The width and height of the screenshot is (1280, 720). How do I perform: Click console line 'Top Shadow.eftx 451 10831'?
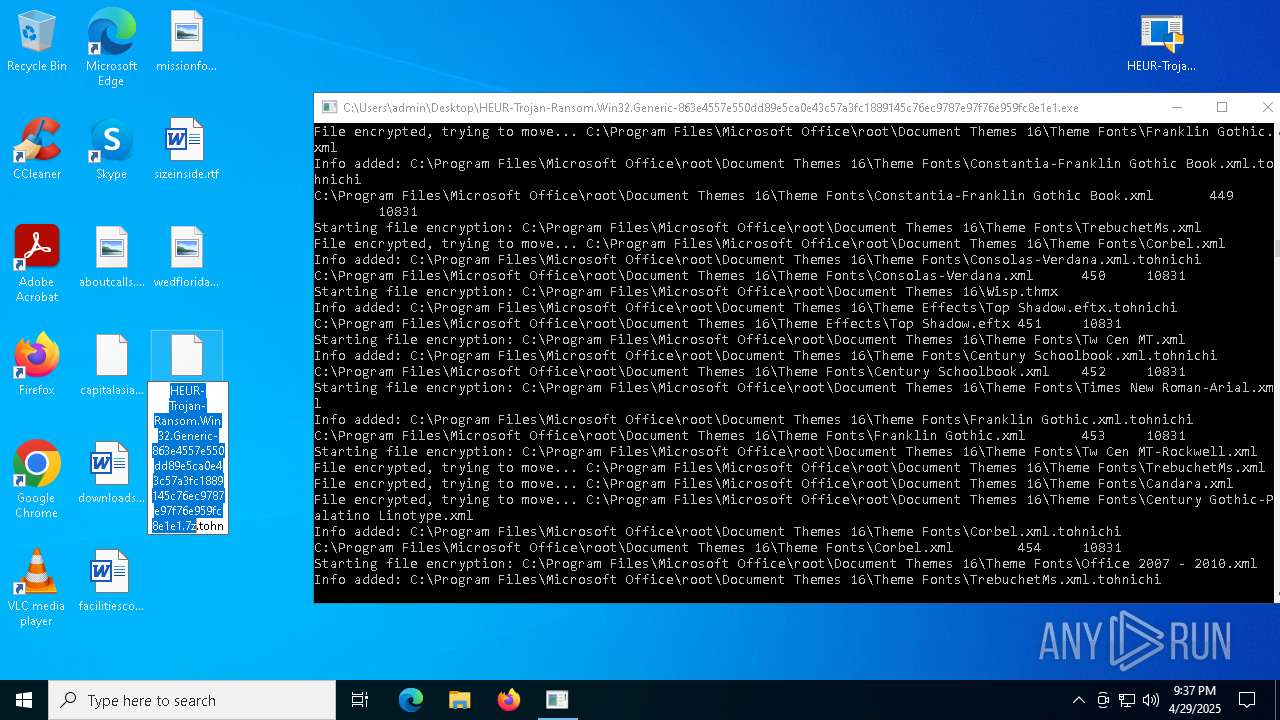718,324
